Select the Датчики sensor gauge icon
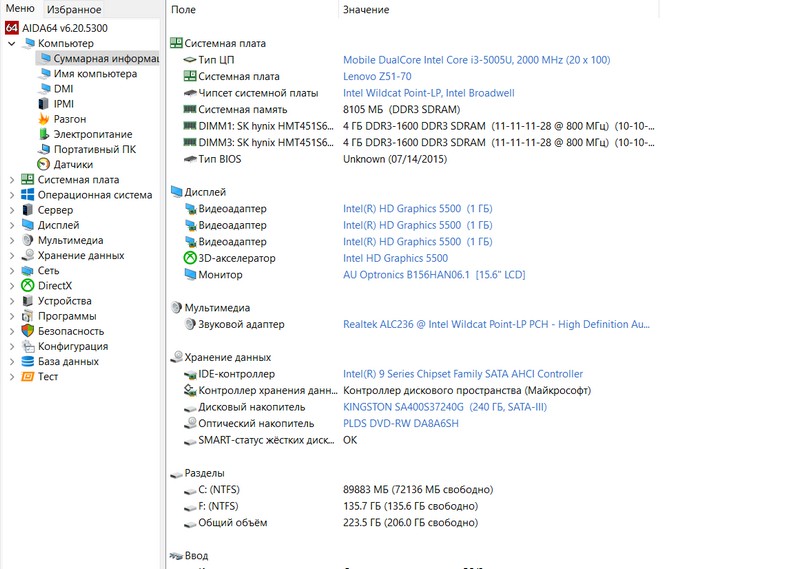Image resolution: width=800 pixels, height=569 pixels. click(43, 164)
